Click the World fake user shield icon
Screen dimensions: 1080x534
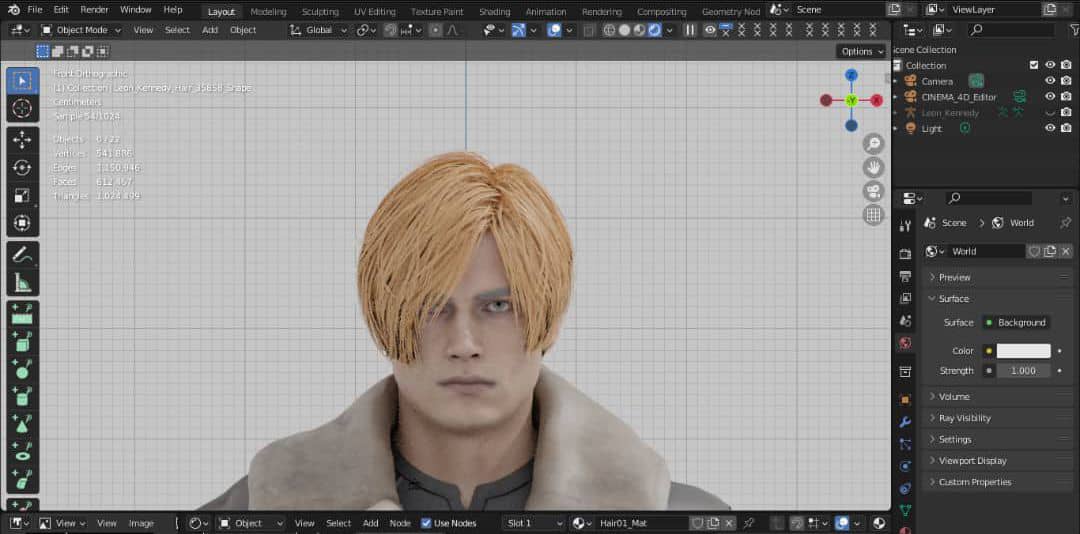tap(1034, 251)
